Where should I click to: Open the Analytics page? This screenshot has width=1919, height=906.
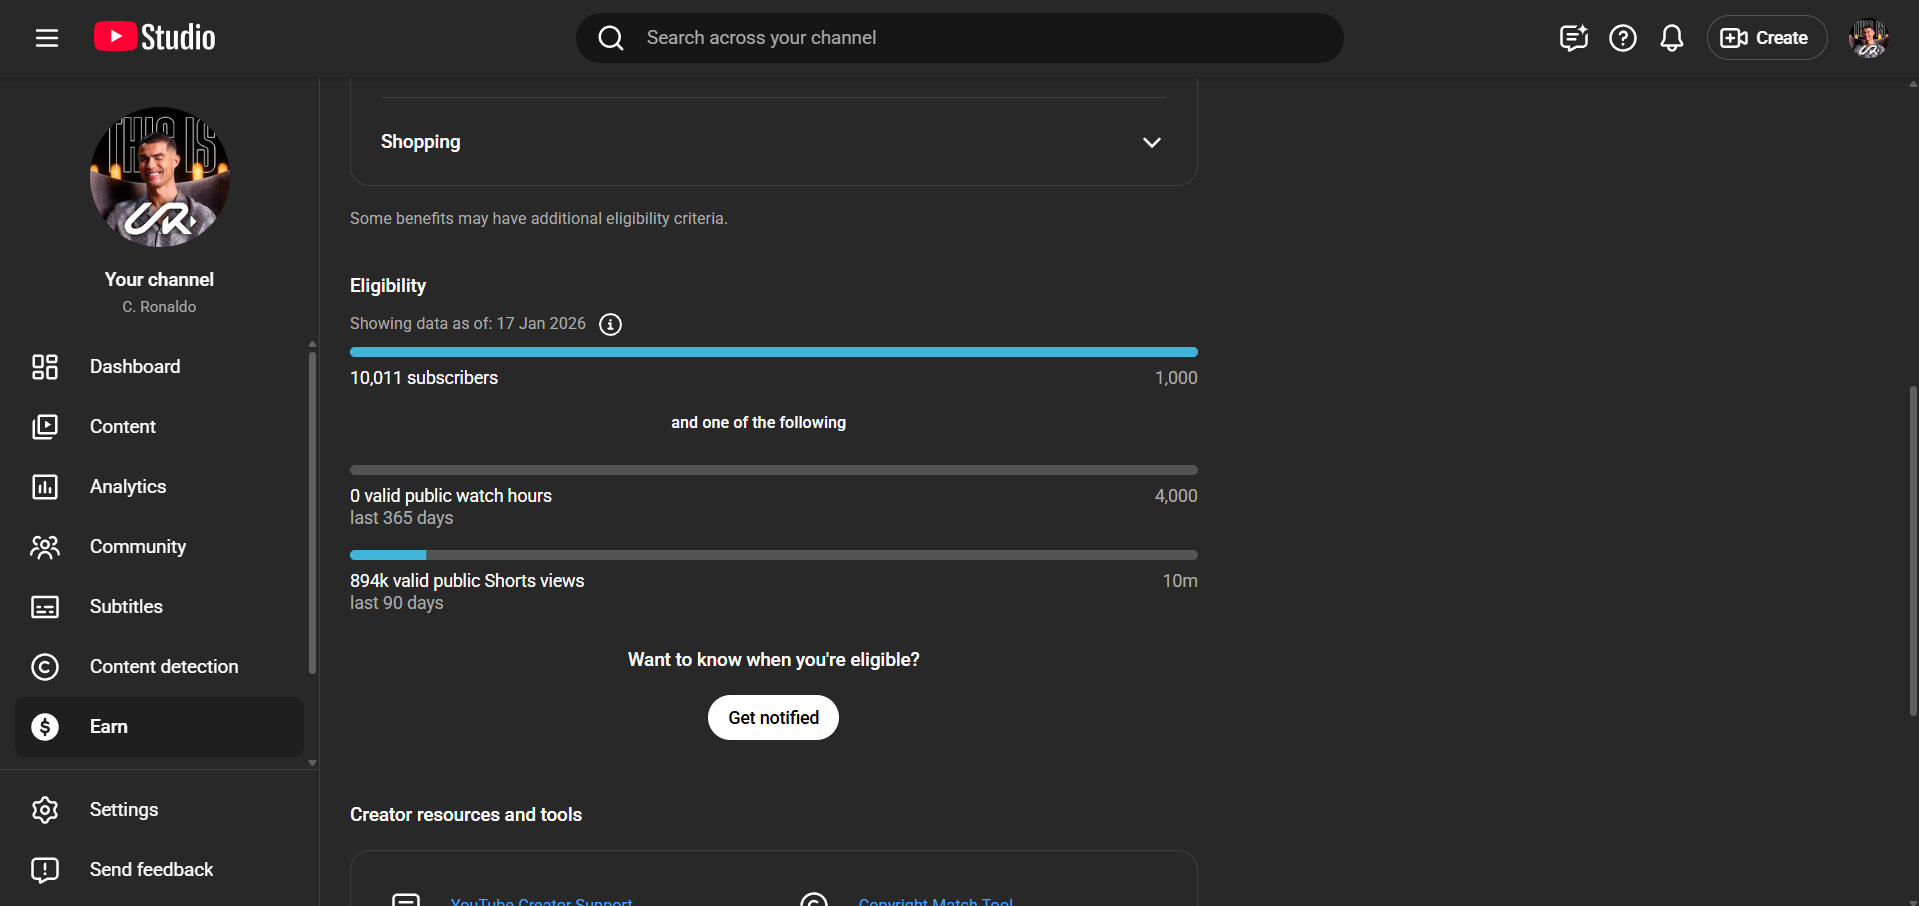128,487
